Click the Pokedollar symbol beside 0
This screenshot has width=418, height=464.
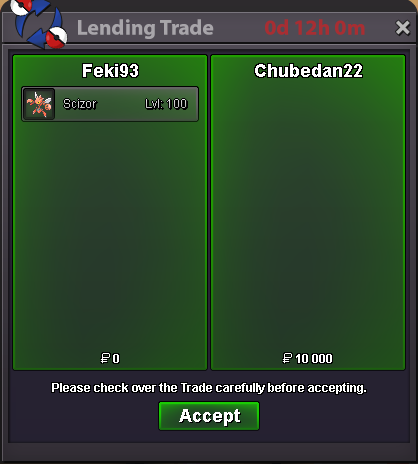(x=105, y=358)
